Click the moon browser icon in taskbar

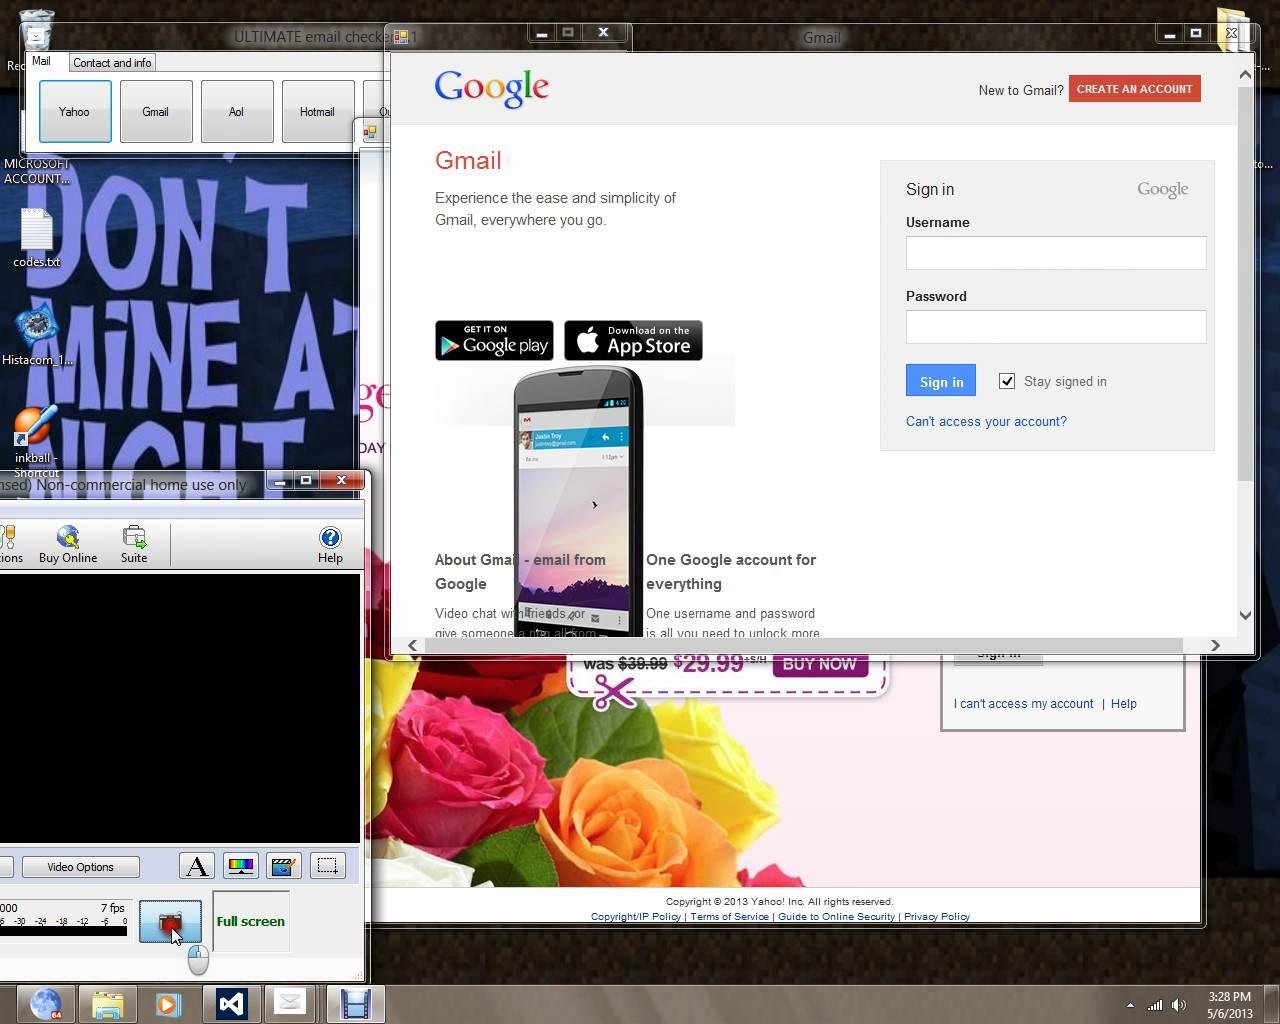click(46, 1004)
